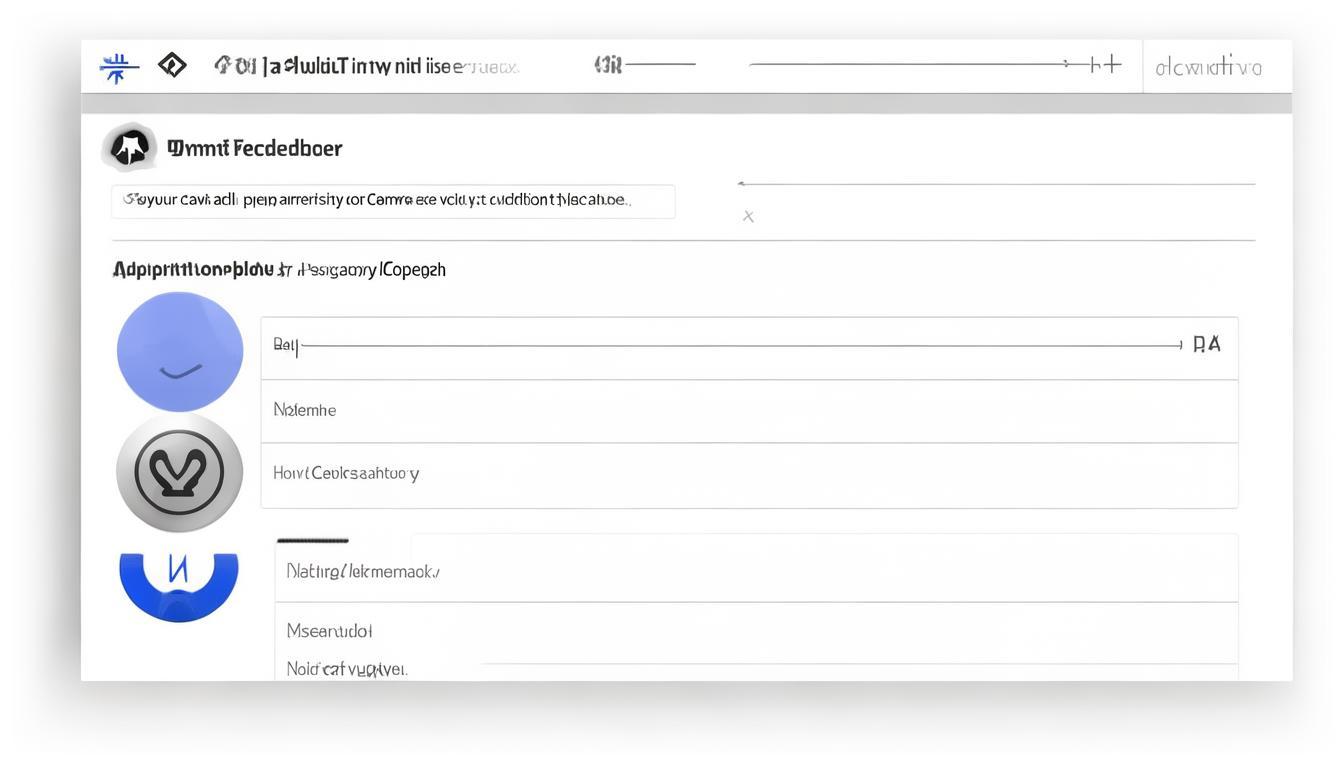Screen dimensions: 1344x768
Task: Click the blue snowflake icon in the top bar
Action: (118, 67)
